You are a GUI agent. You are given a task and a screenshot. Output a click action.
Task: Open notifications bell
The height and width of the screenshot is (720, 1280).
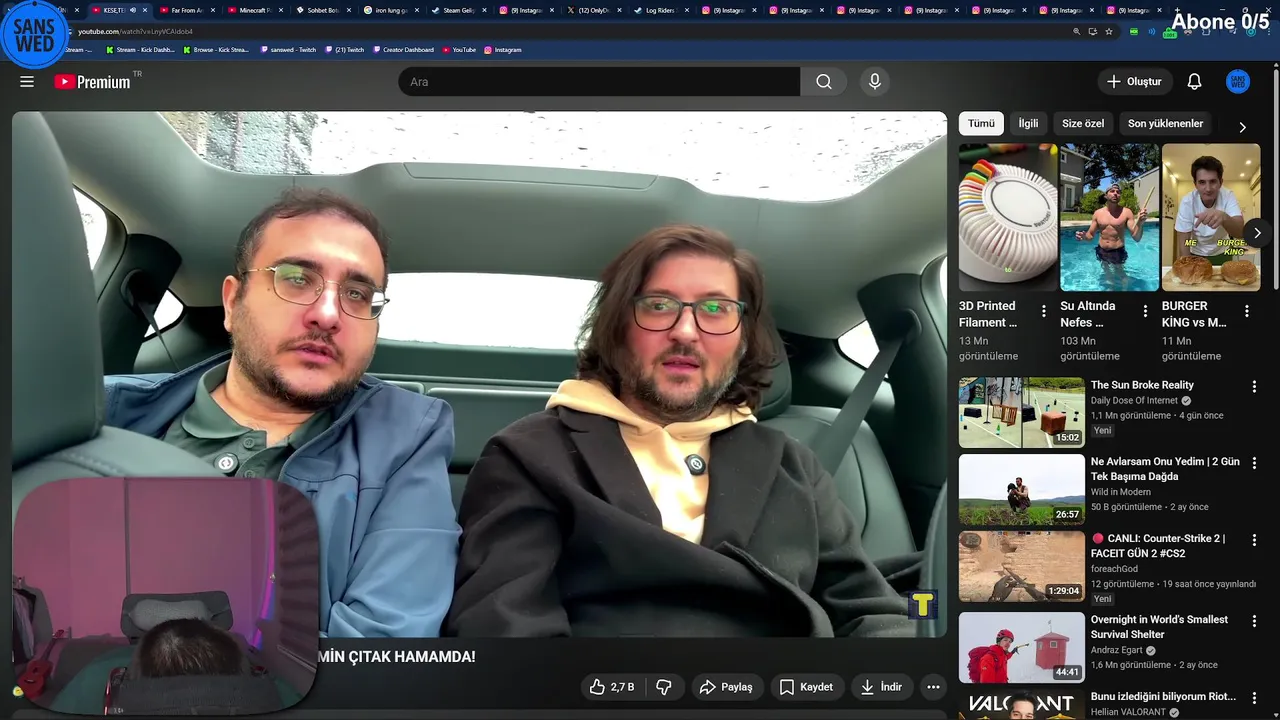point(1194,82)
